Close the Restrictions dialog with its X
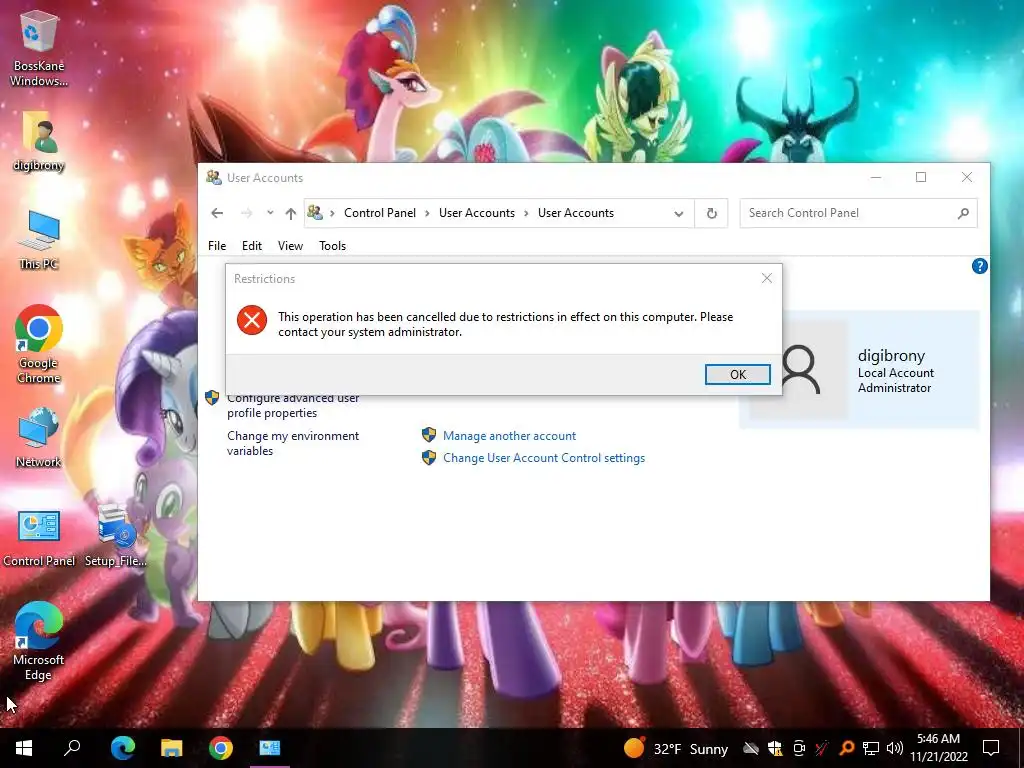Image resolution: width=1024 pixels, height=768 pixels. [x=767, y=278]
